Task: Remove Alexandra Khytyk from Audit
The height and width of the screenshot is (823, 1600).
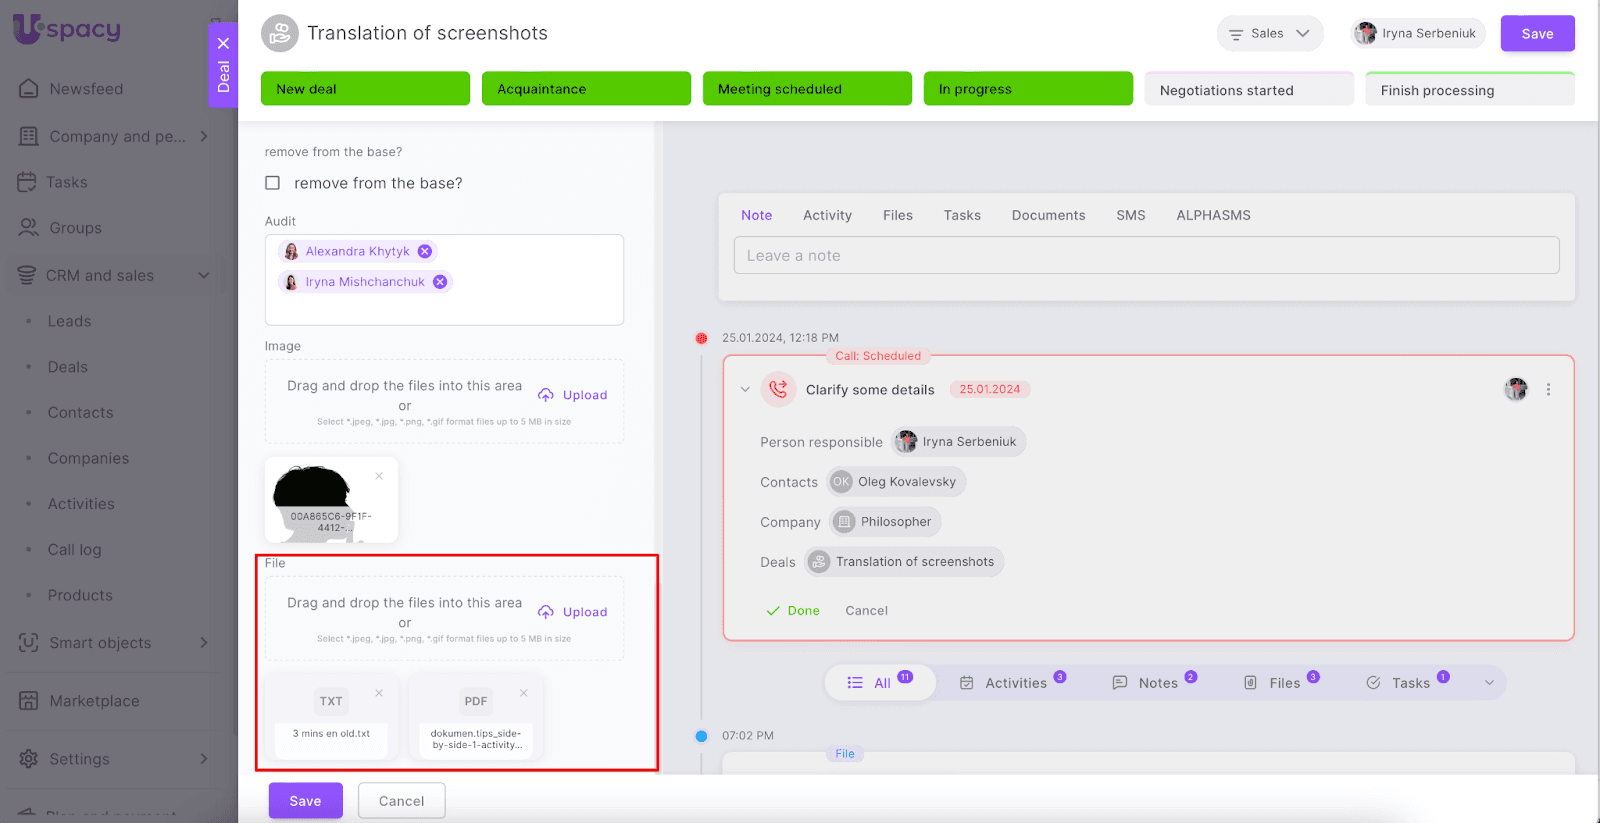Action: (x=425, y=252)
